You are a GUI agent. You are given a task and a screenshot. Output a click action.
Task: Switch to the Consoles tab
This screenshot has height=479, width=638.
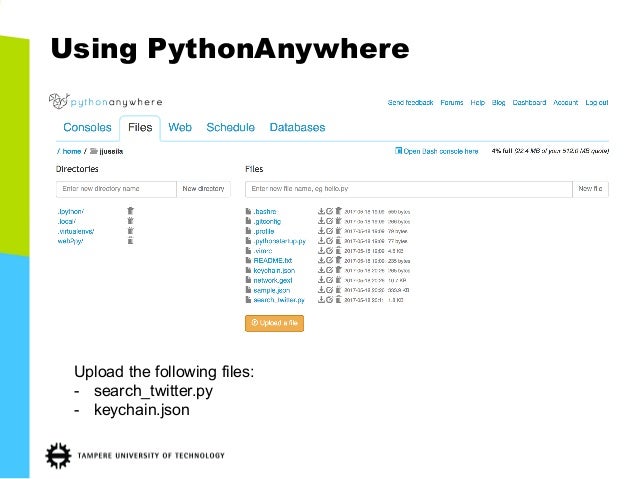tap(87, 127)
